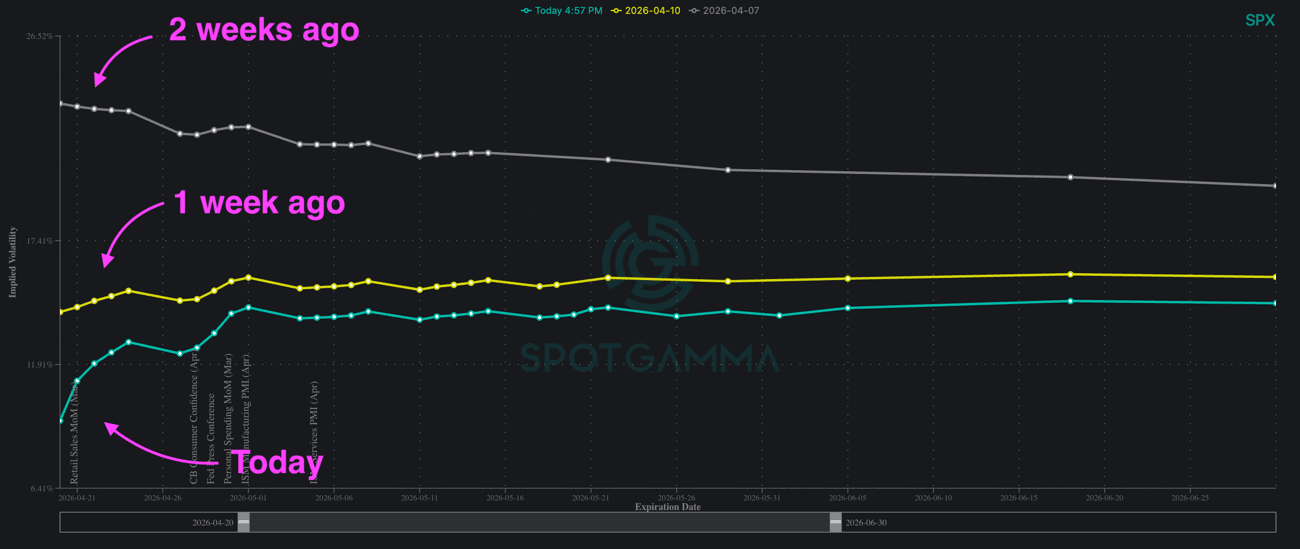Click the left range slider handle at 2026-04-20
1300x549 pixels.
tap(243, 522)
